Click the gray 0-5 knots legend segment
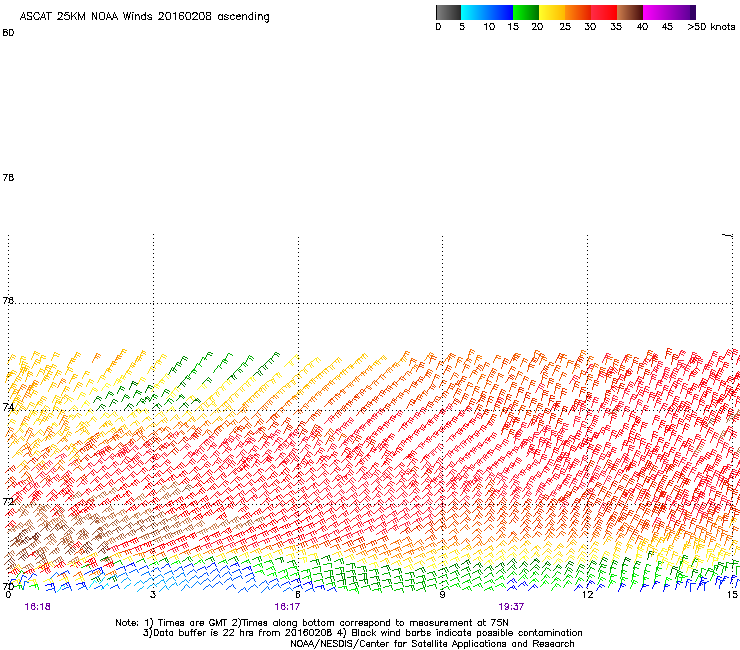This screenshot has height=650, width=740. coord(448,12)
